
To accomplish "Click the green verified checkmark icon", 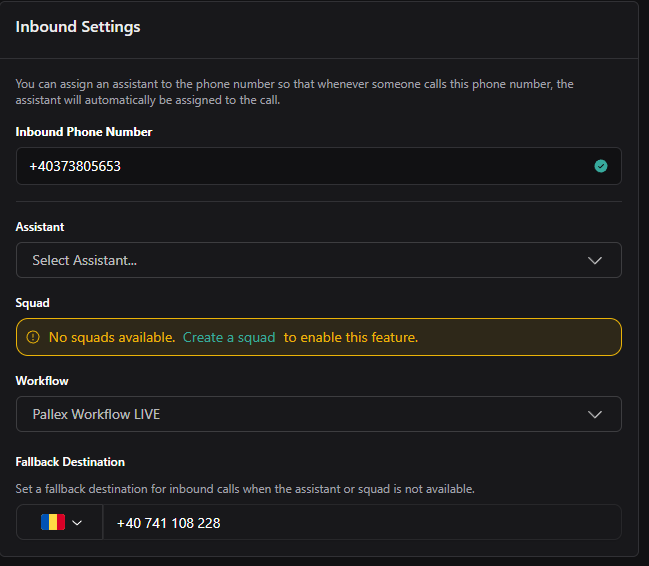I will point(601,166).
